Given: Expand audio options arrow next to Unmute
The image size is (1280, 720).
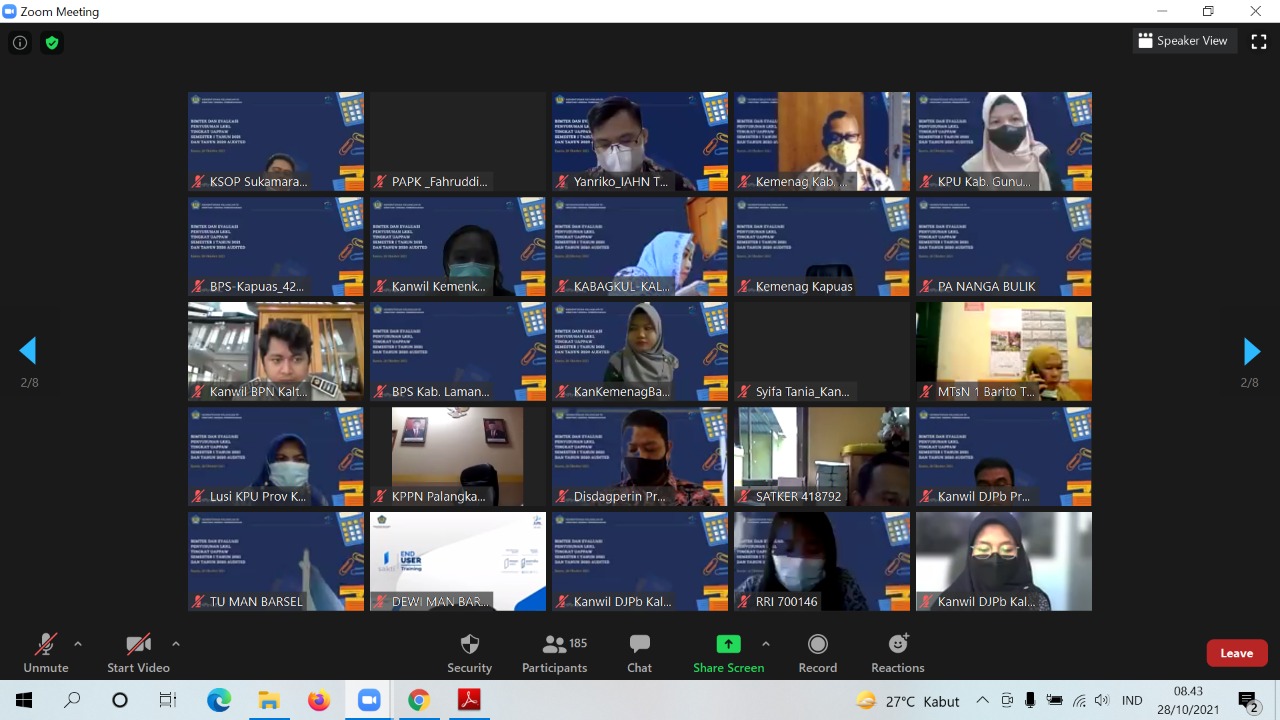Looking at the screenshot, I should click(x=78, y=644).
